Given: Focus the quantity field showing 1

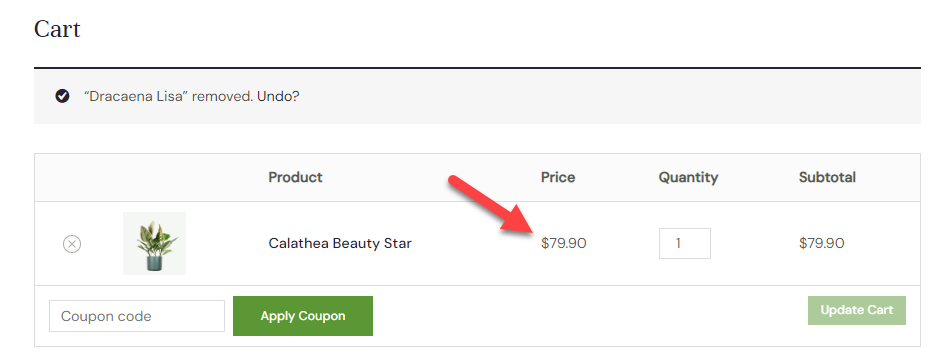Looking at the screenshot, I should 685,243.
